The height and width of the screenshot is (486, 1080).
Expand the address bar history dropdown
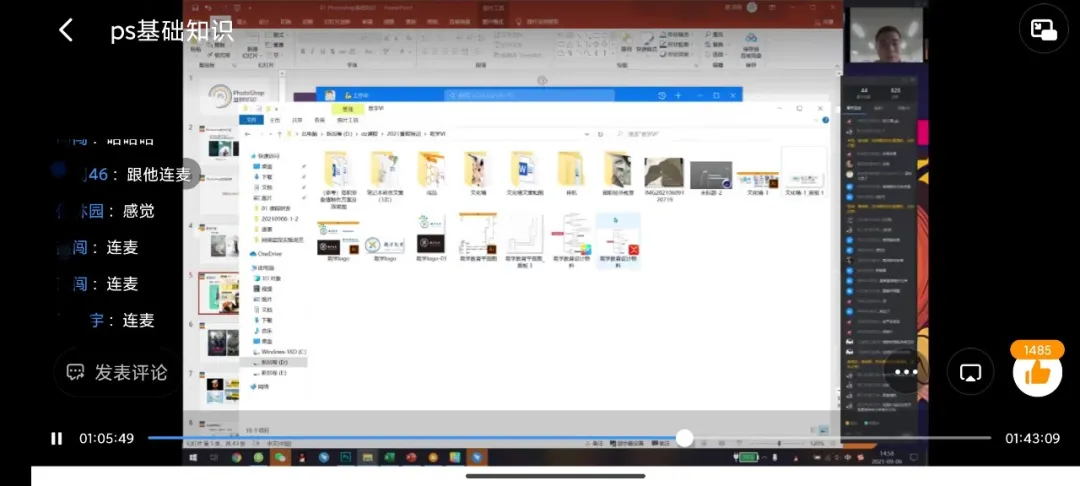(588, 134)
